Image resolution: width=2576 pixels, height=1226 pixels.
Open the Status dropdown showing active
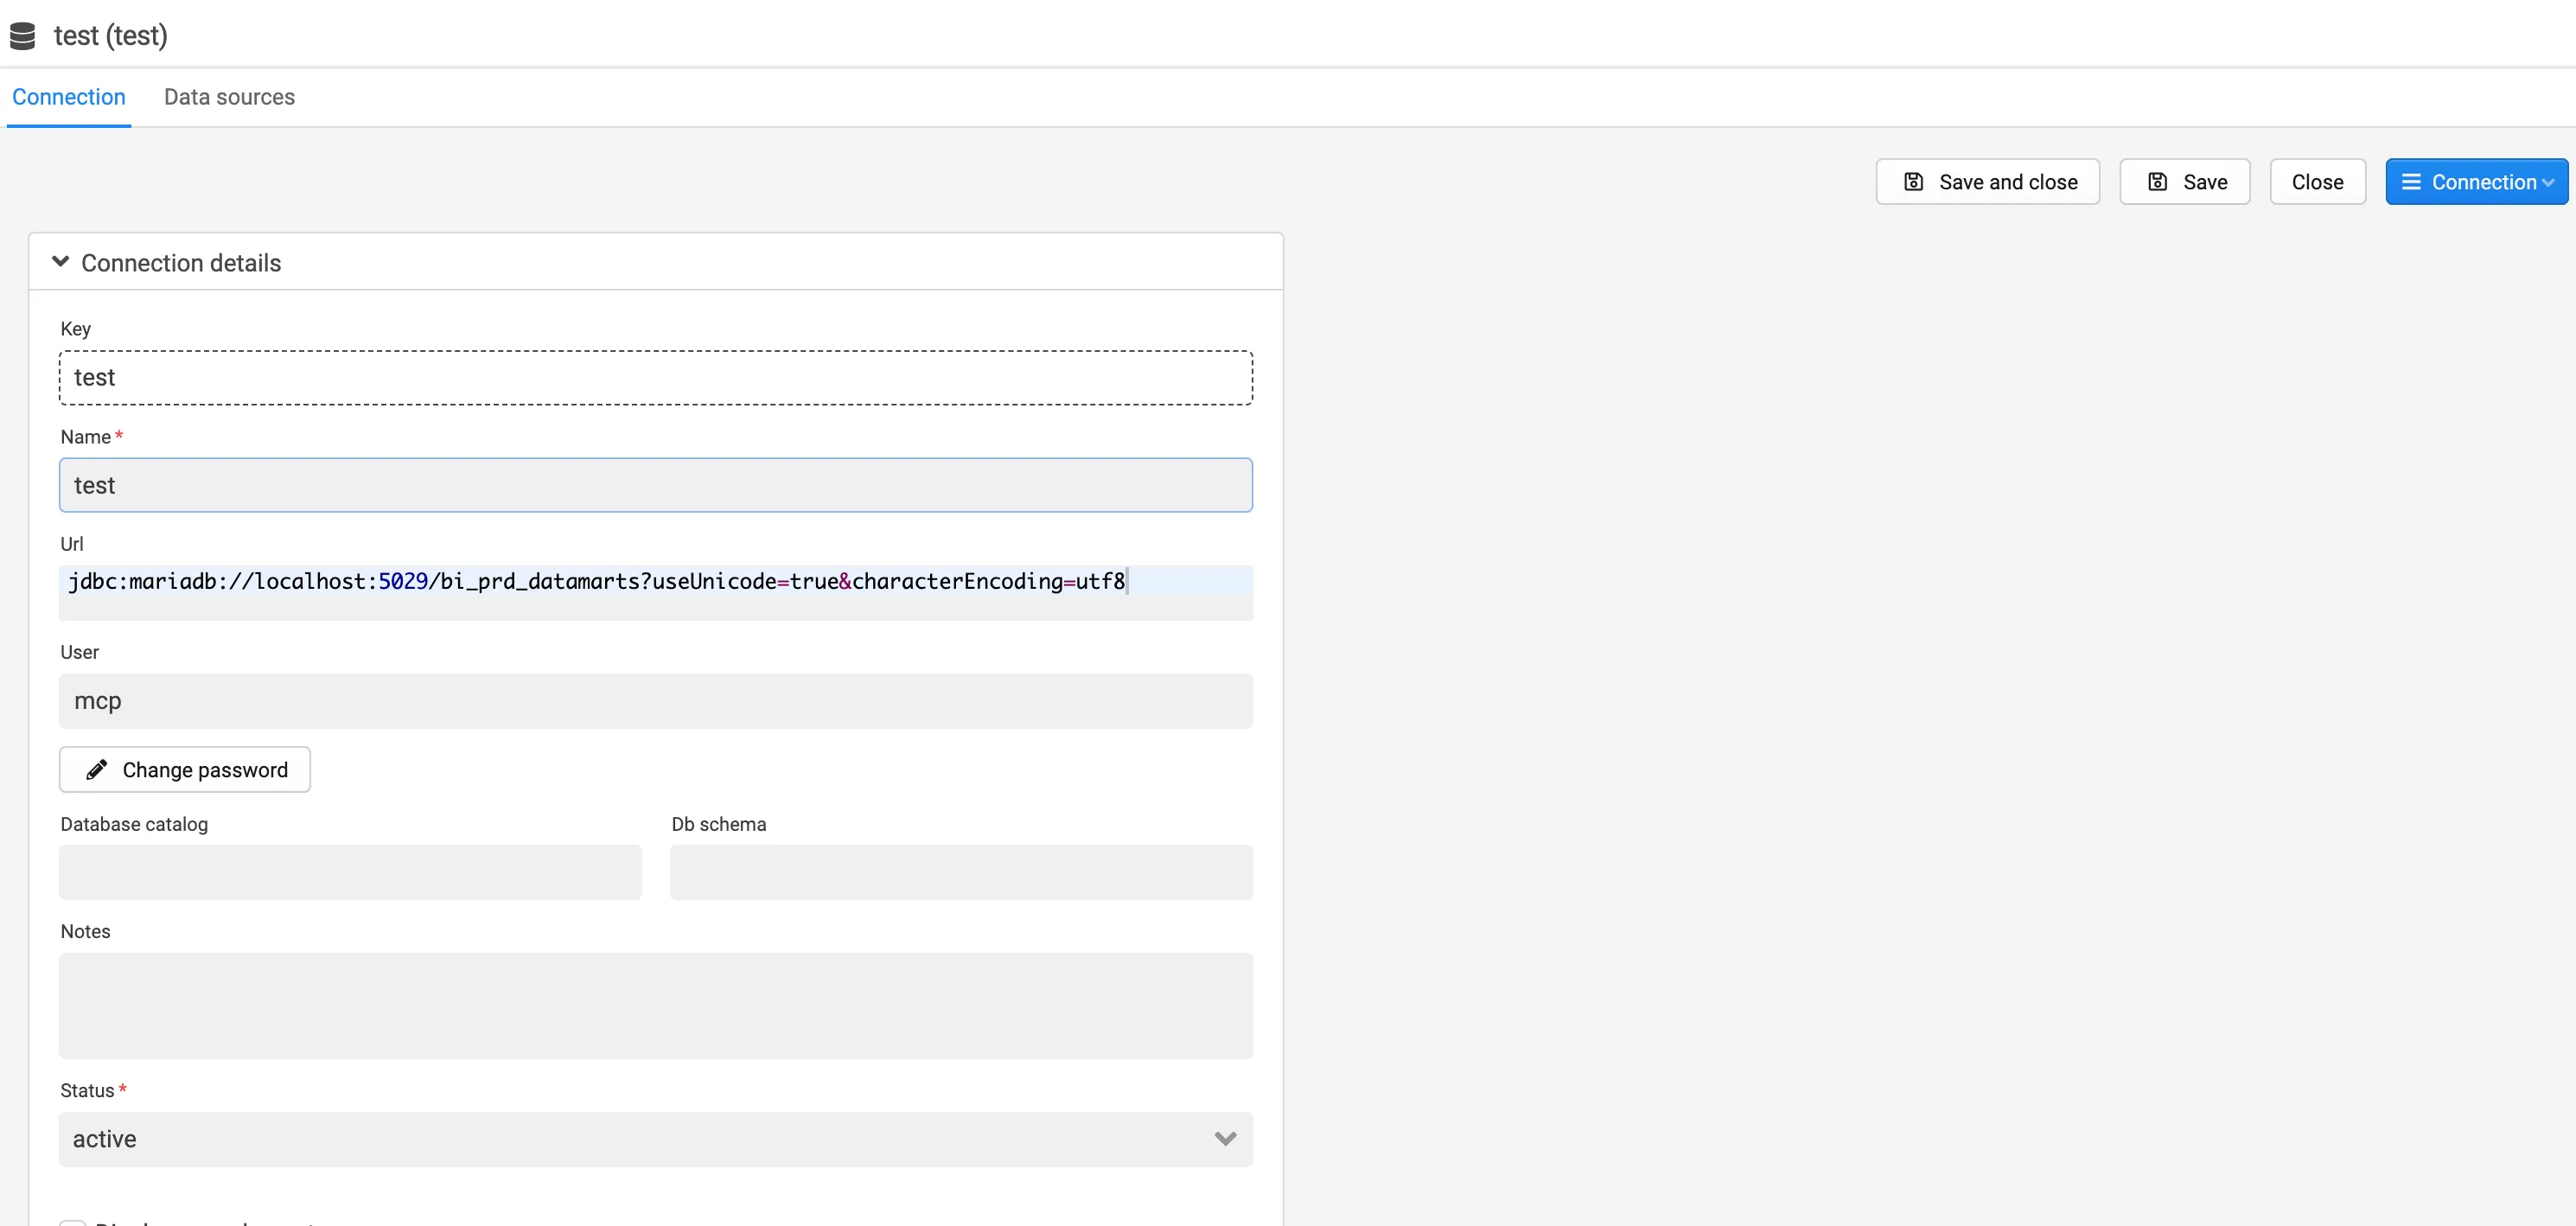tap(655, 1139)
